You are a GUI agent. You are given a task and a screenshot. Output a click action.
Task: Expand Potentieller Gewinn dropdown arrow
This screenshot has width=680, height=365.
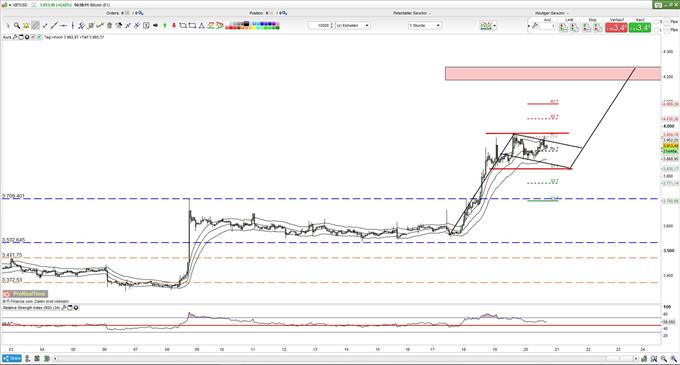[x=430, y=13]
